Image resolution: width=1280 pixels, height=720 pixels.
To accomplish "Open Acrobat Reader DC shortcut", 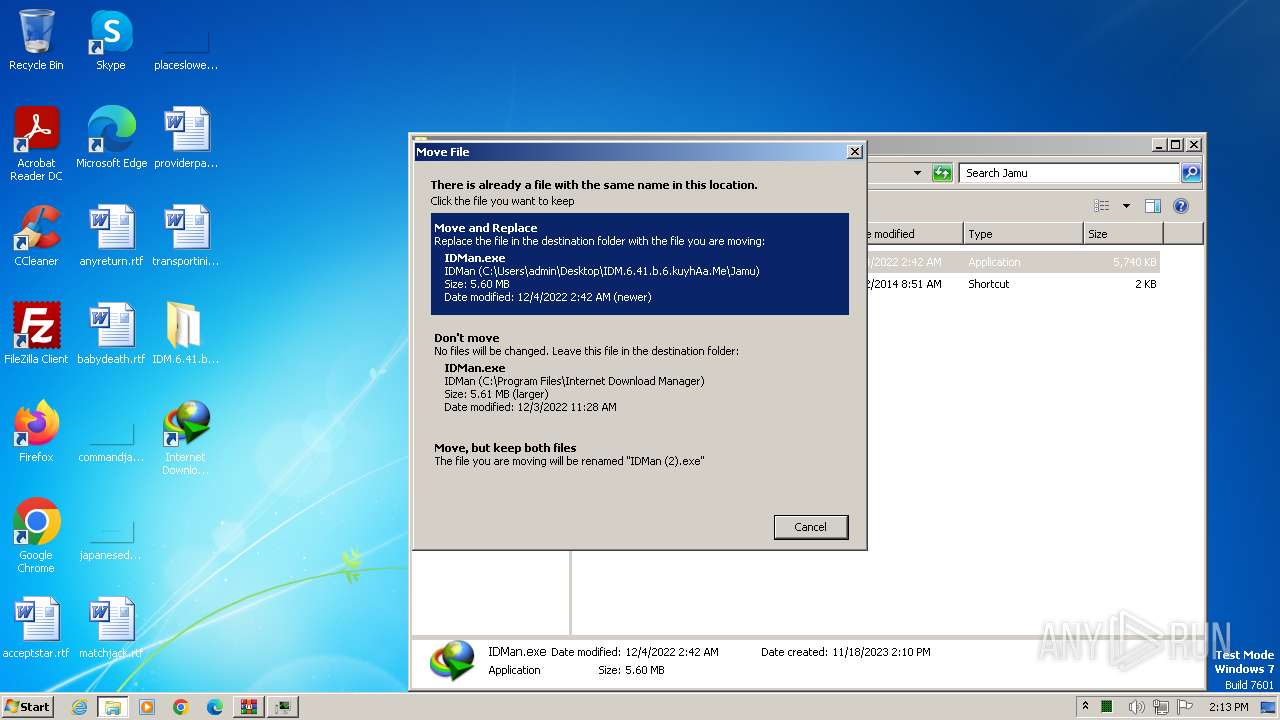I will pos(36,144).
